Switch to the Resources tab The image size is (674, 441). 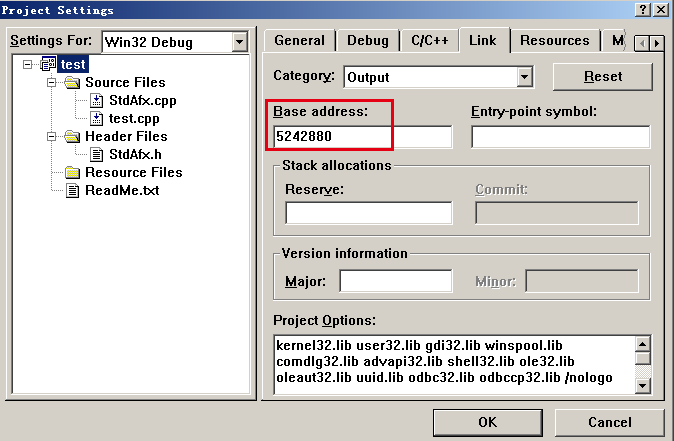554,41
